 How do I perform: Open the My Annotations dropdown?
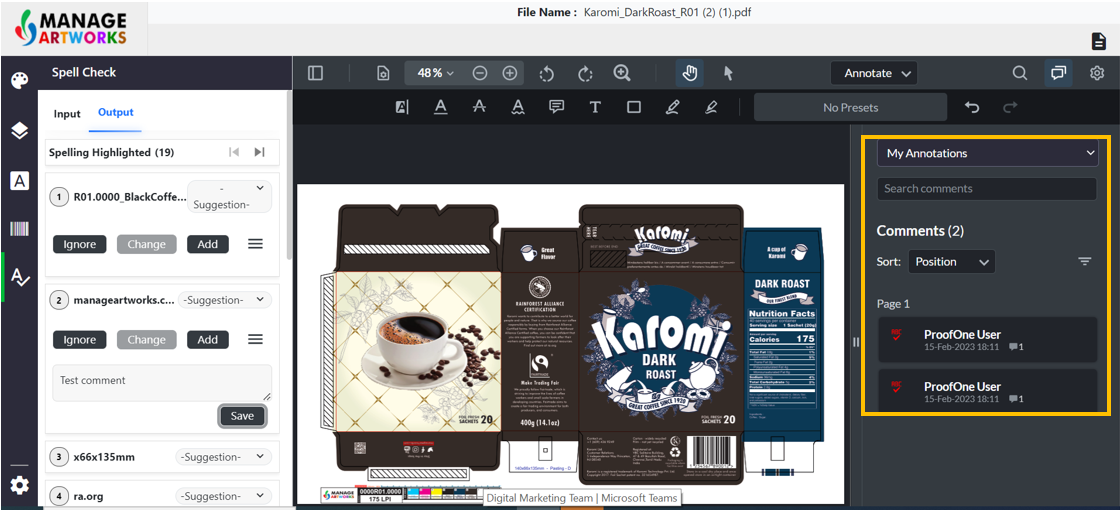(x=988, y=153)
